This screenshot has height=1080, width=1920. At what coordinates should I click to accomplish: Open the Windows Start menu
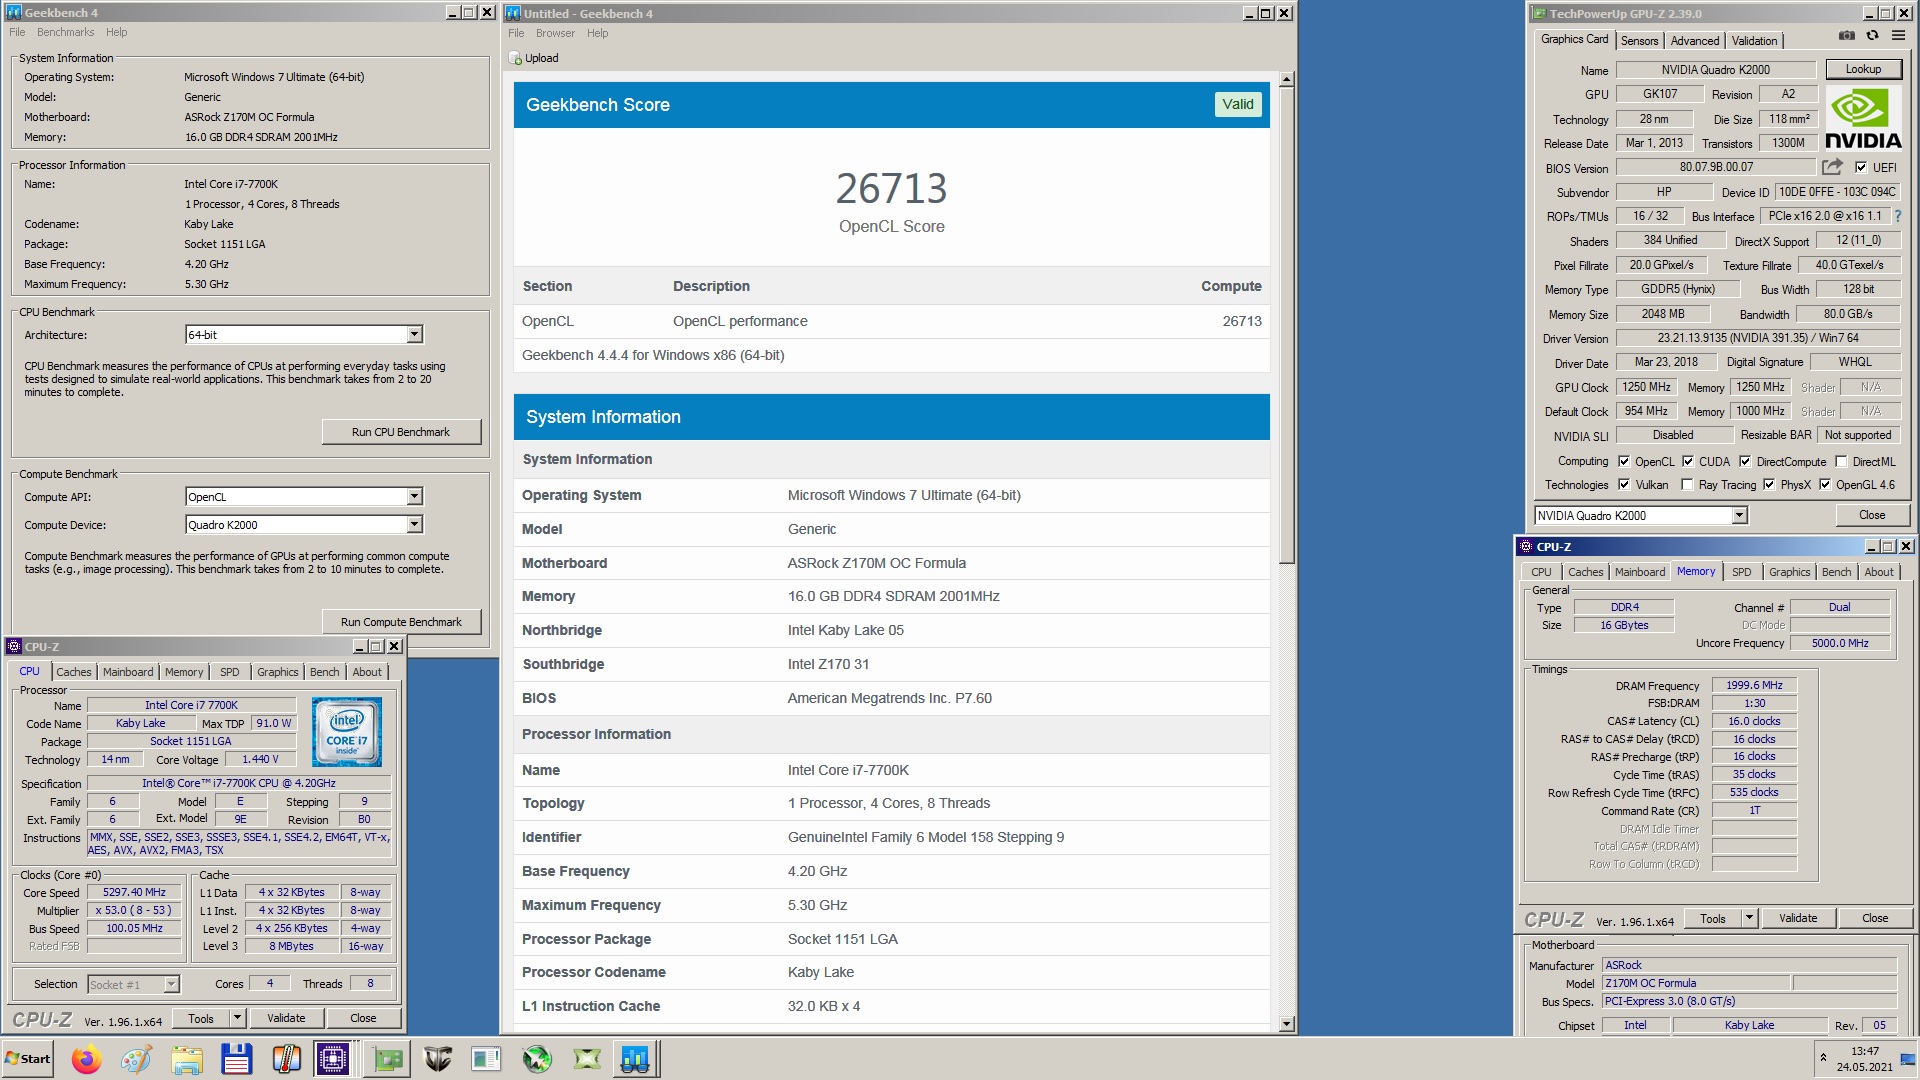(28, 1059)
